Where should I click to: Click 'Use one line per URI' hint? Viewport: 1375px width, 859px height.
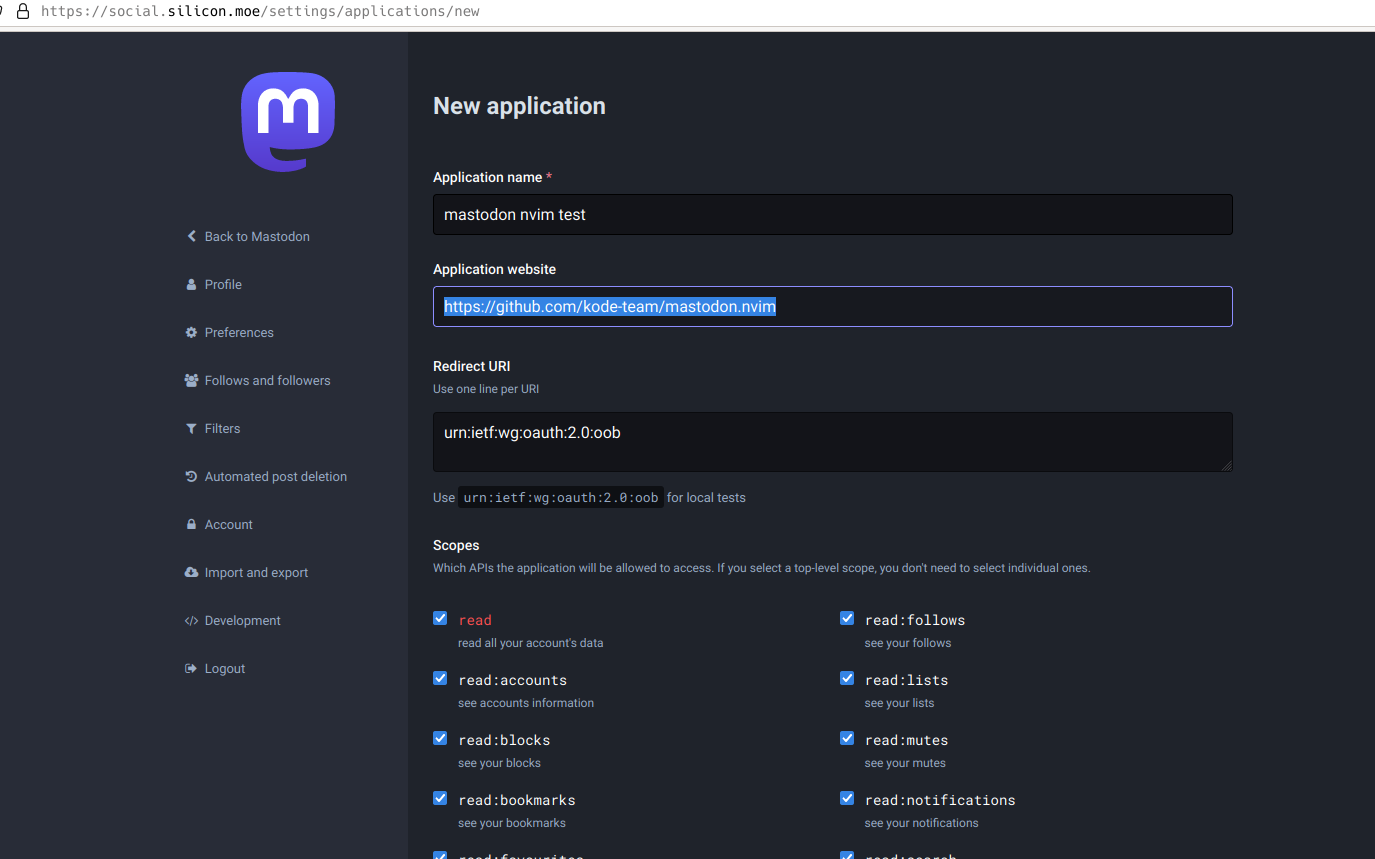pos(486,388)
